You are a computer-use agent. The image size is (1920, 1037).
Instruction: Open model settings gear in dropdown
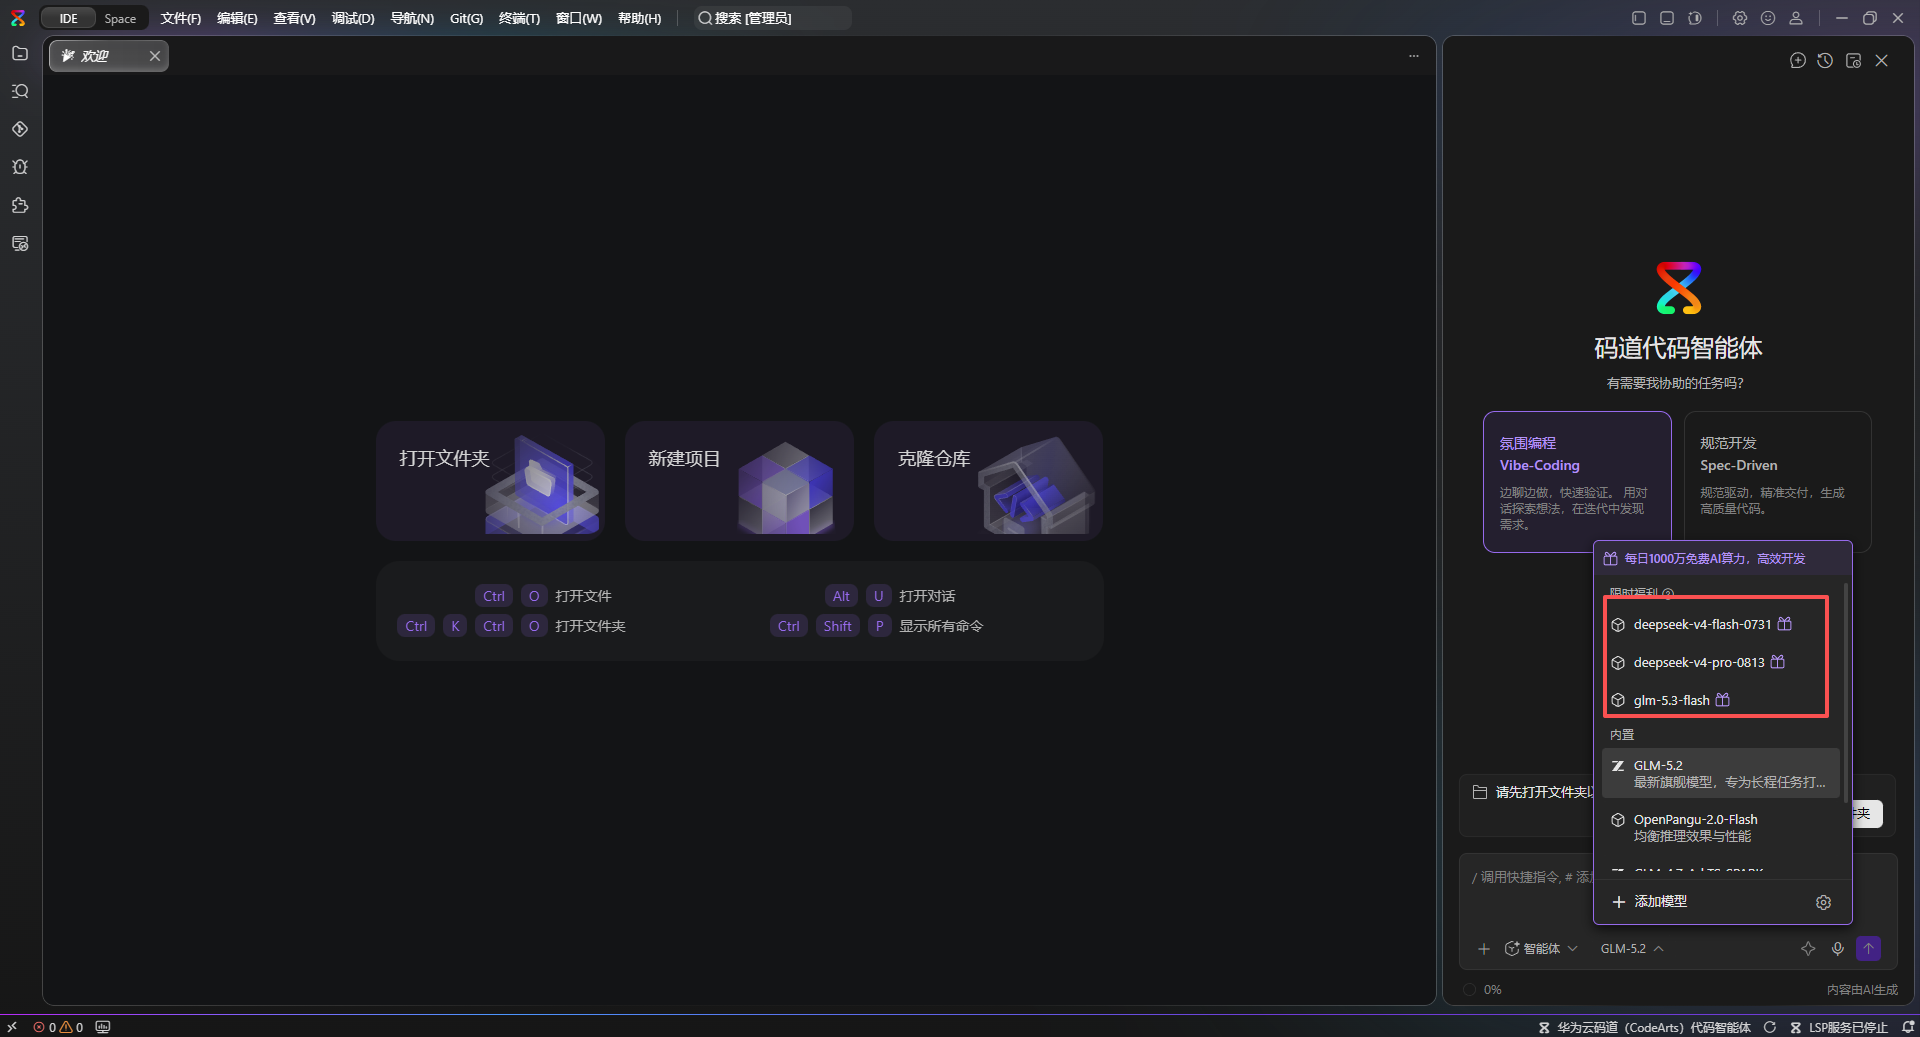(x=1823, y=902)
